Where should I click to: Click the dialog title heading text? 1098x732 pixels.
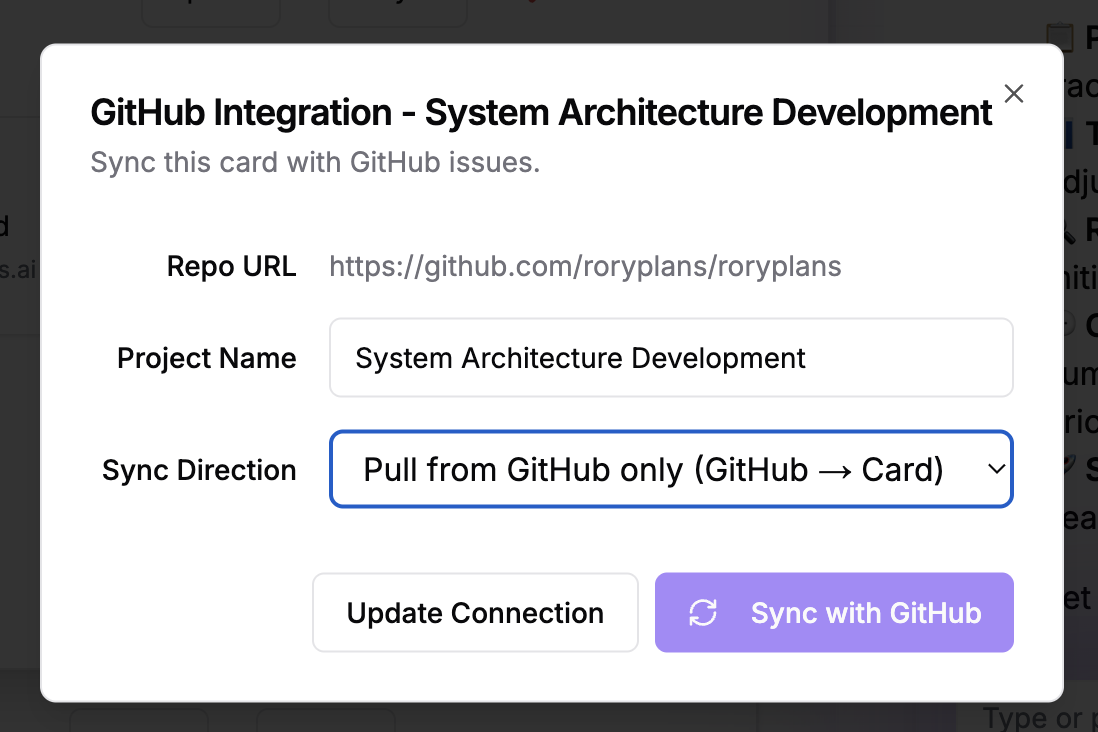(x=540, y=112)
